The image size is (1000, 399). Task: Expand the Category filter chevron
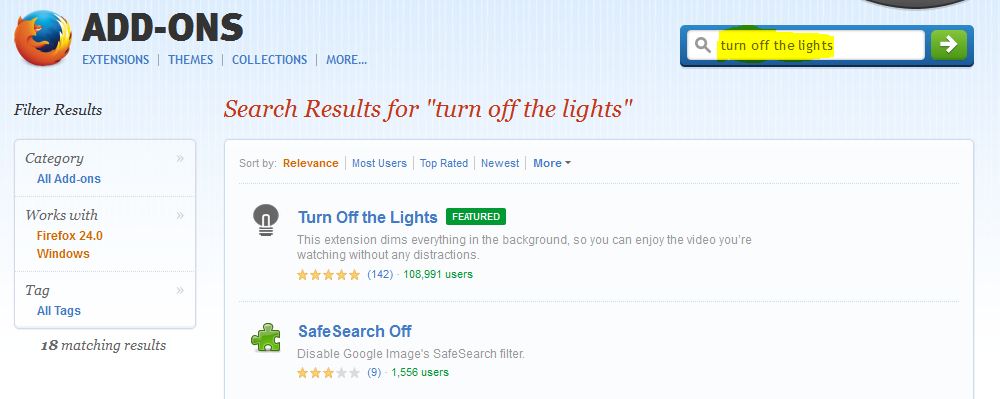(180, 158)
